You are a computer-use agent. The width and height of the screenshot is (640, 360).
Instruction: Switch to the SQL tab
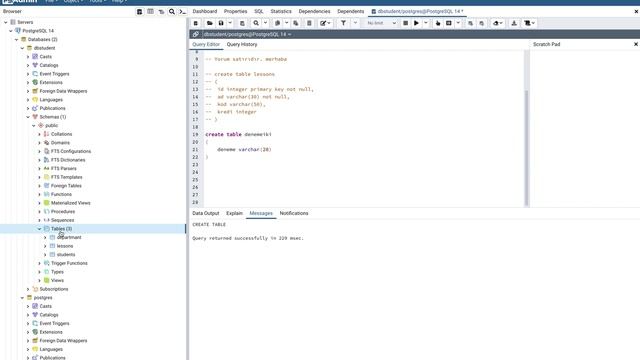click(259, 11)
